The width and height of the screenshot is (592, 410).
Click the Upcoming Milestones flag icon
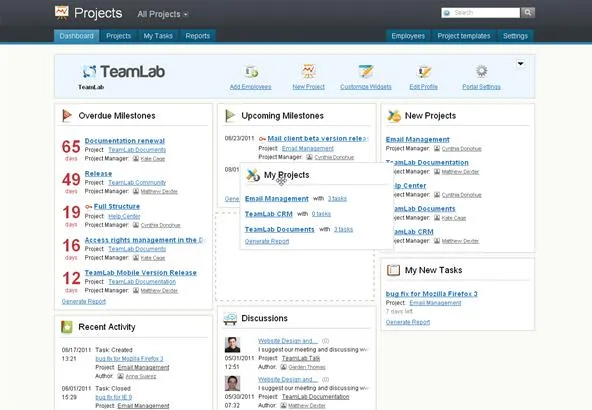coord(230,116)
